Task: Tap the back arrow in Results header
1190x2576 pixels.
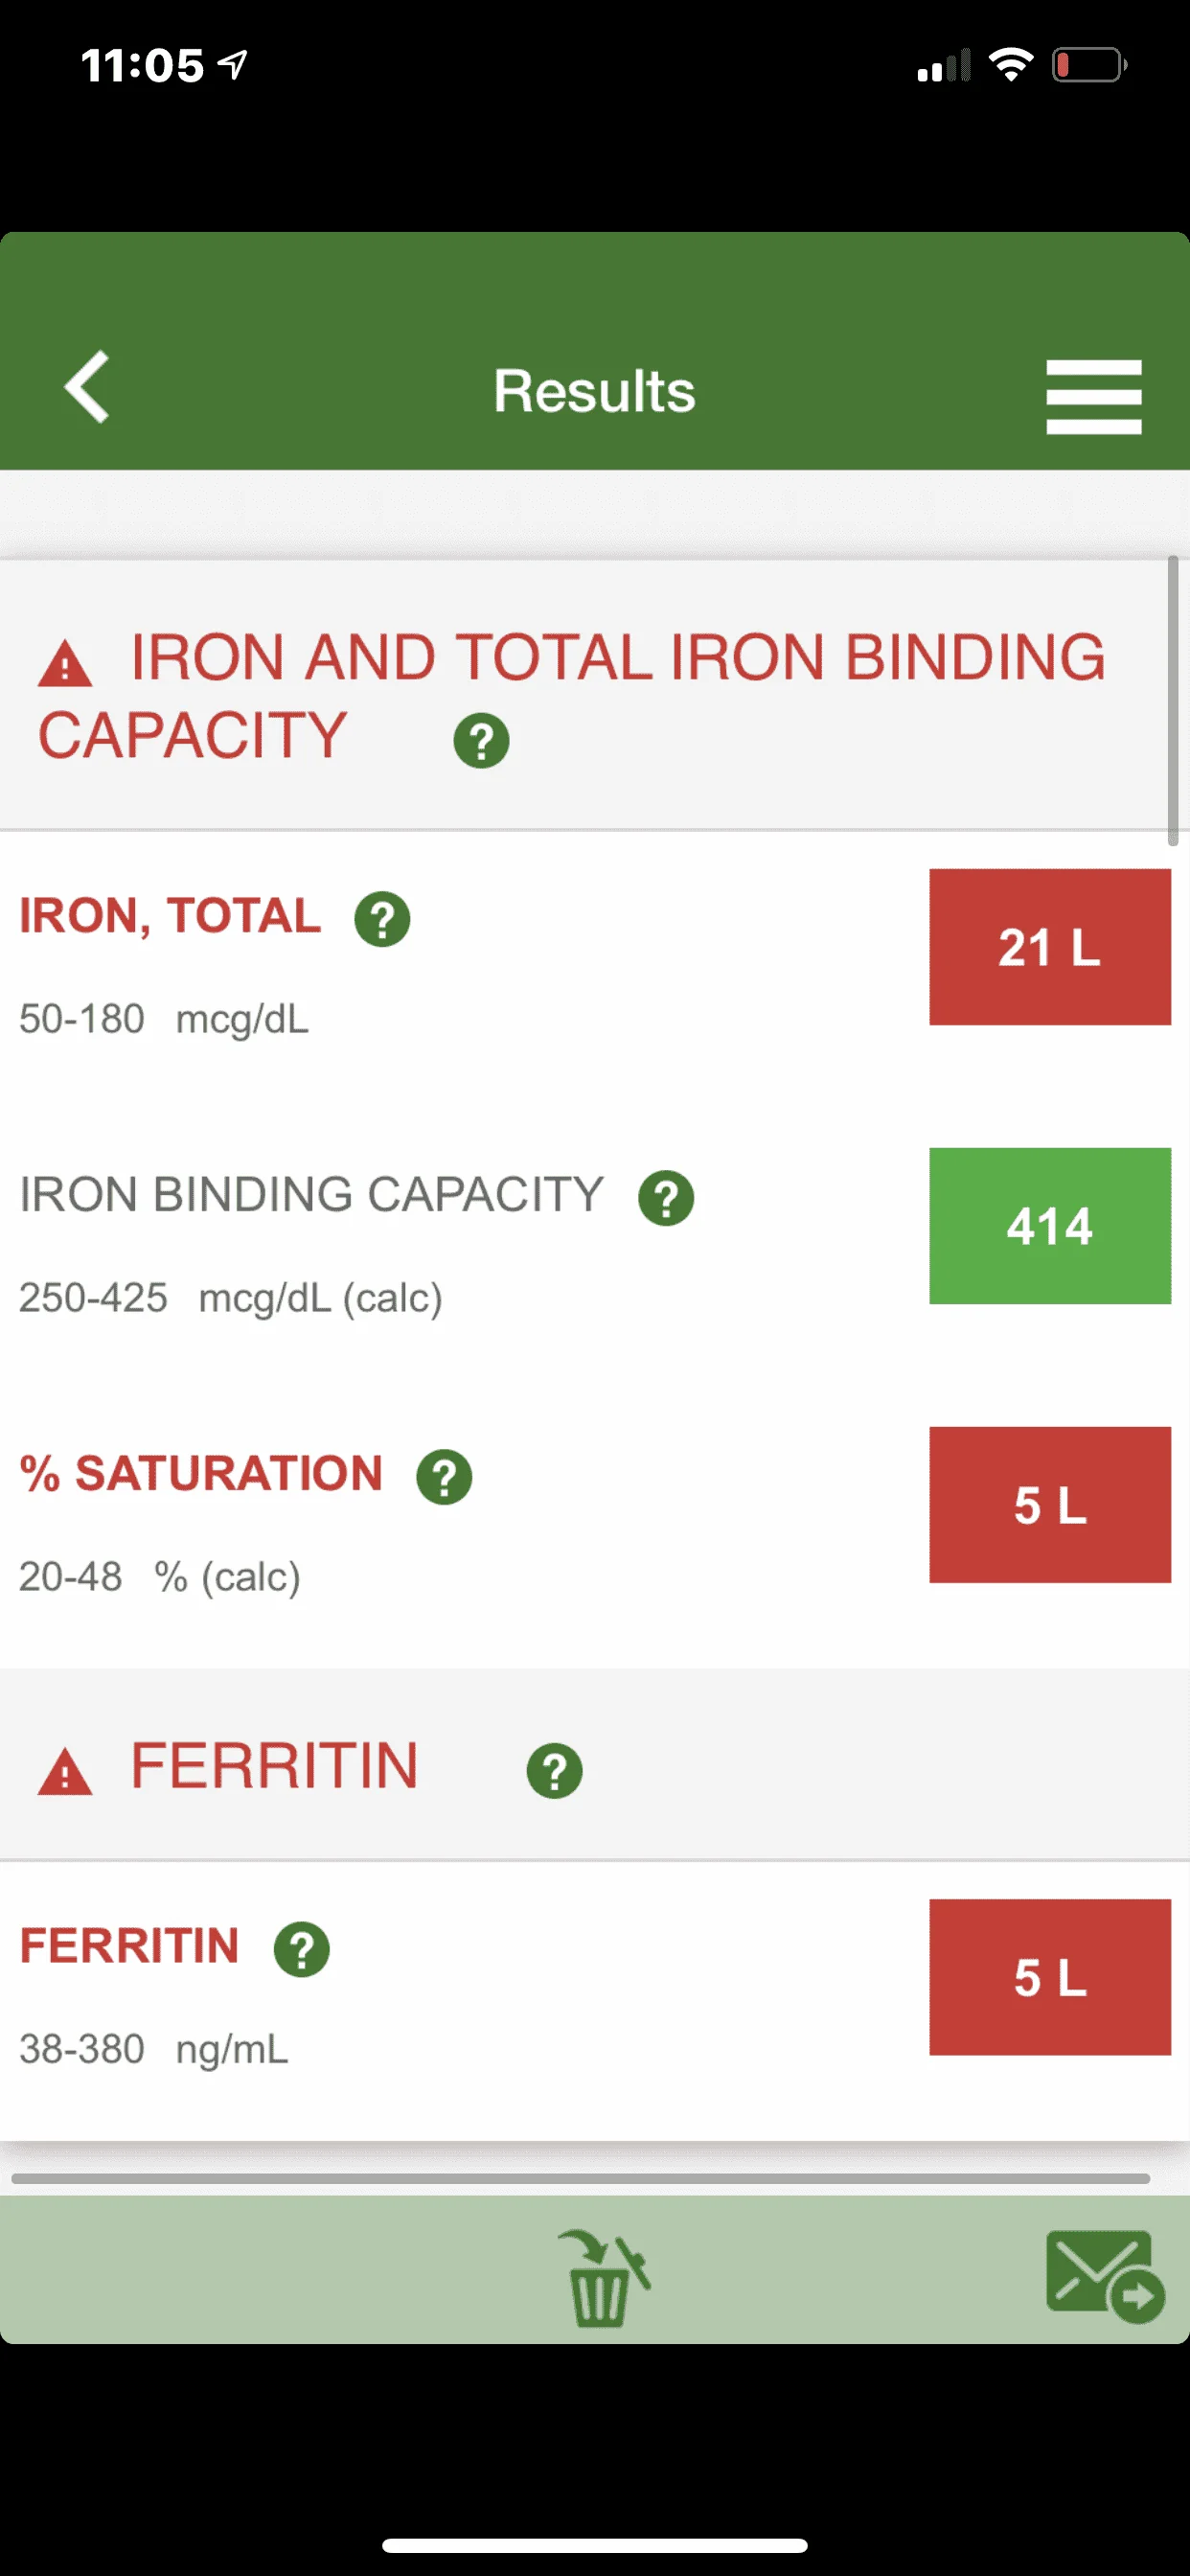Action: tap(87, 387)
